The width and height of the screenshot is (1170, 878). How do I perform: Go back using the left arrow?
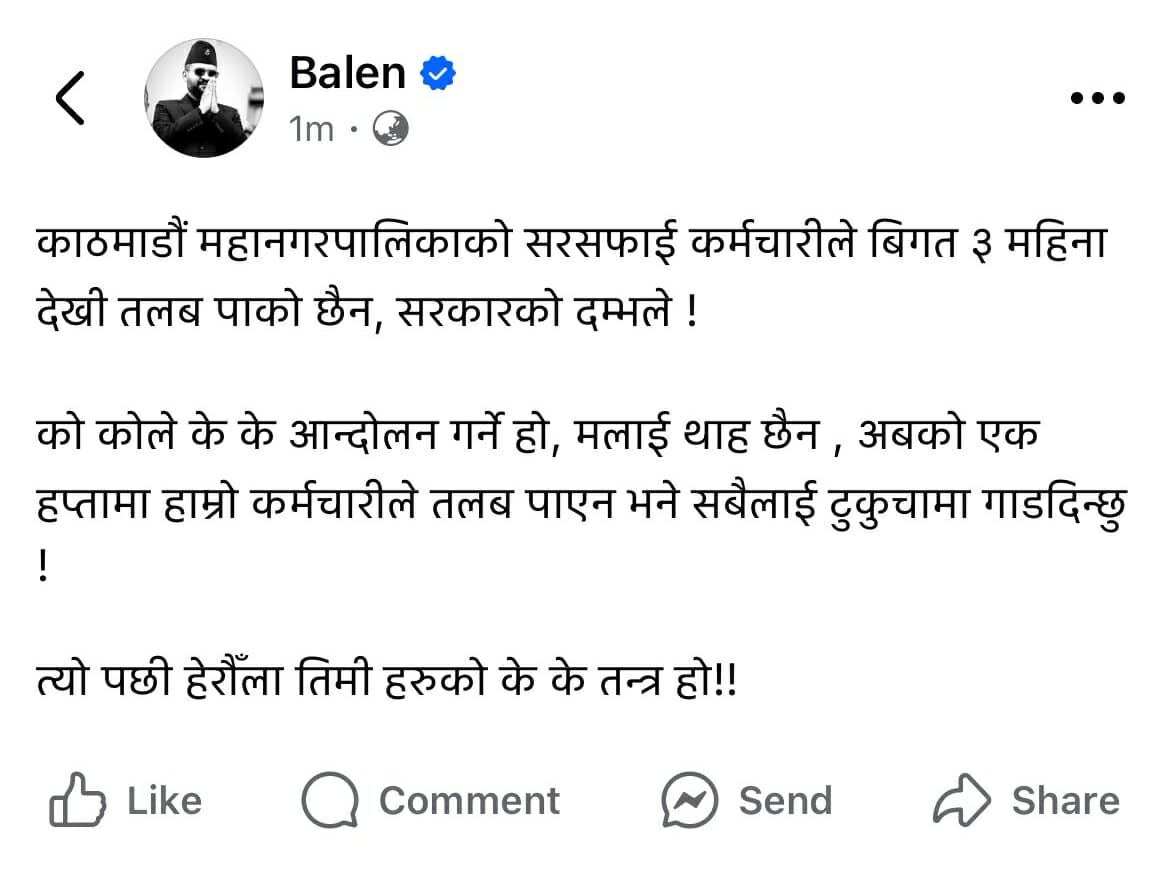coord(70,99)
